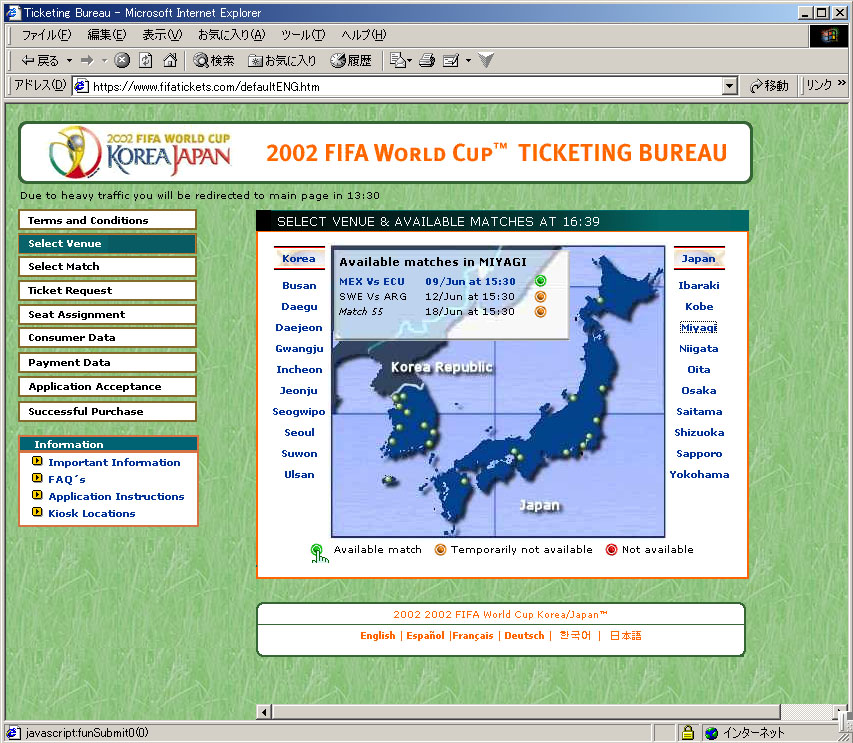The width and height of the screenshot is (853, 743).
Task: Open the Help (ヘルプ) menu
Action: (363, 35)
